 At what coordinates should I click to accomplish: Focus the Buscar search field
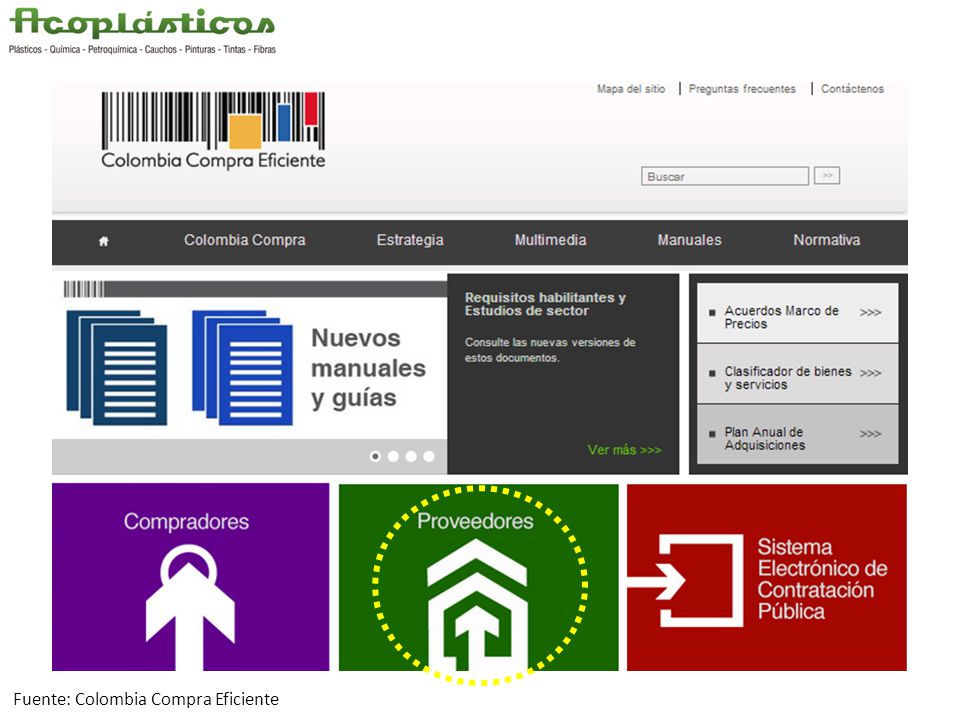tap(725, 176)
